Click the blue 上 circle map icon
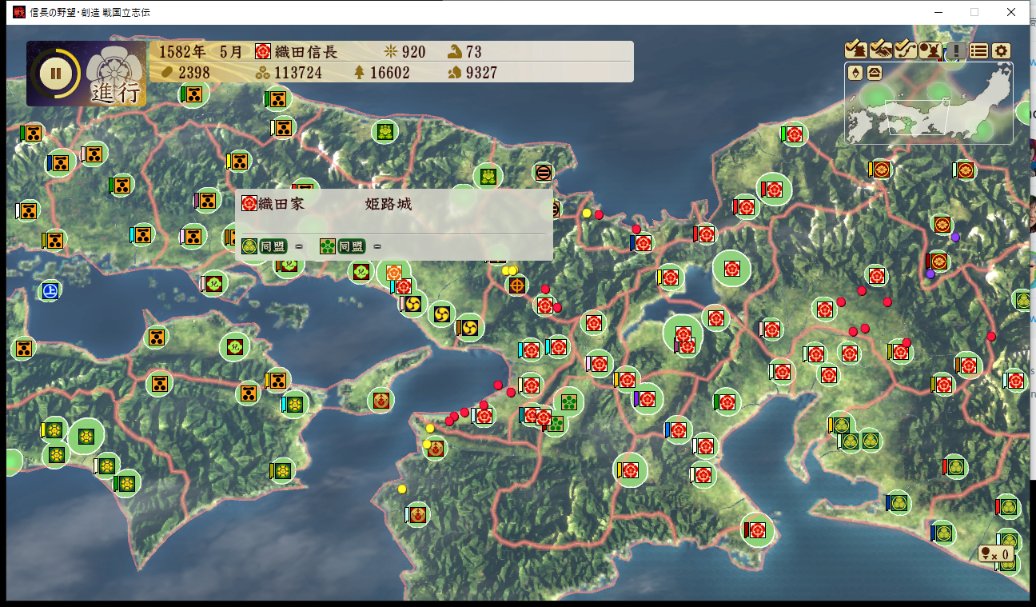Screen dimensions: 1036x607 point(50,291)
